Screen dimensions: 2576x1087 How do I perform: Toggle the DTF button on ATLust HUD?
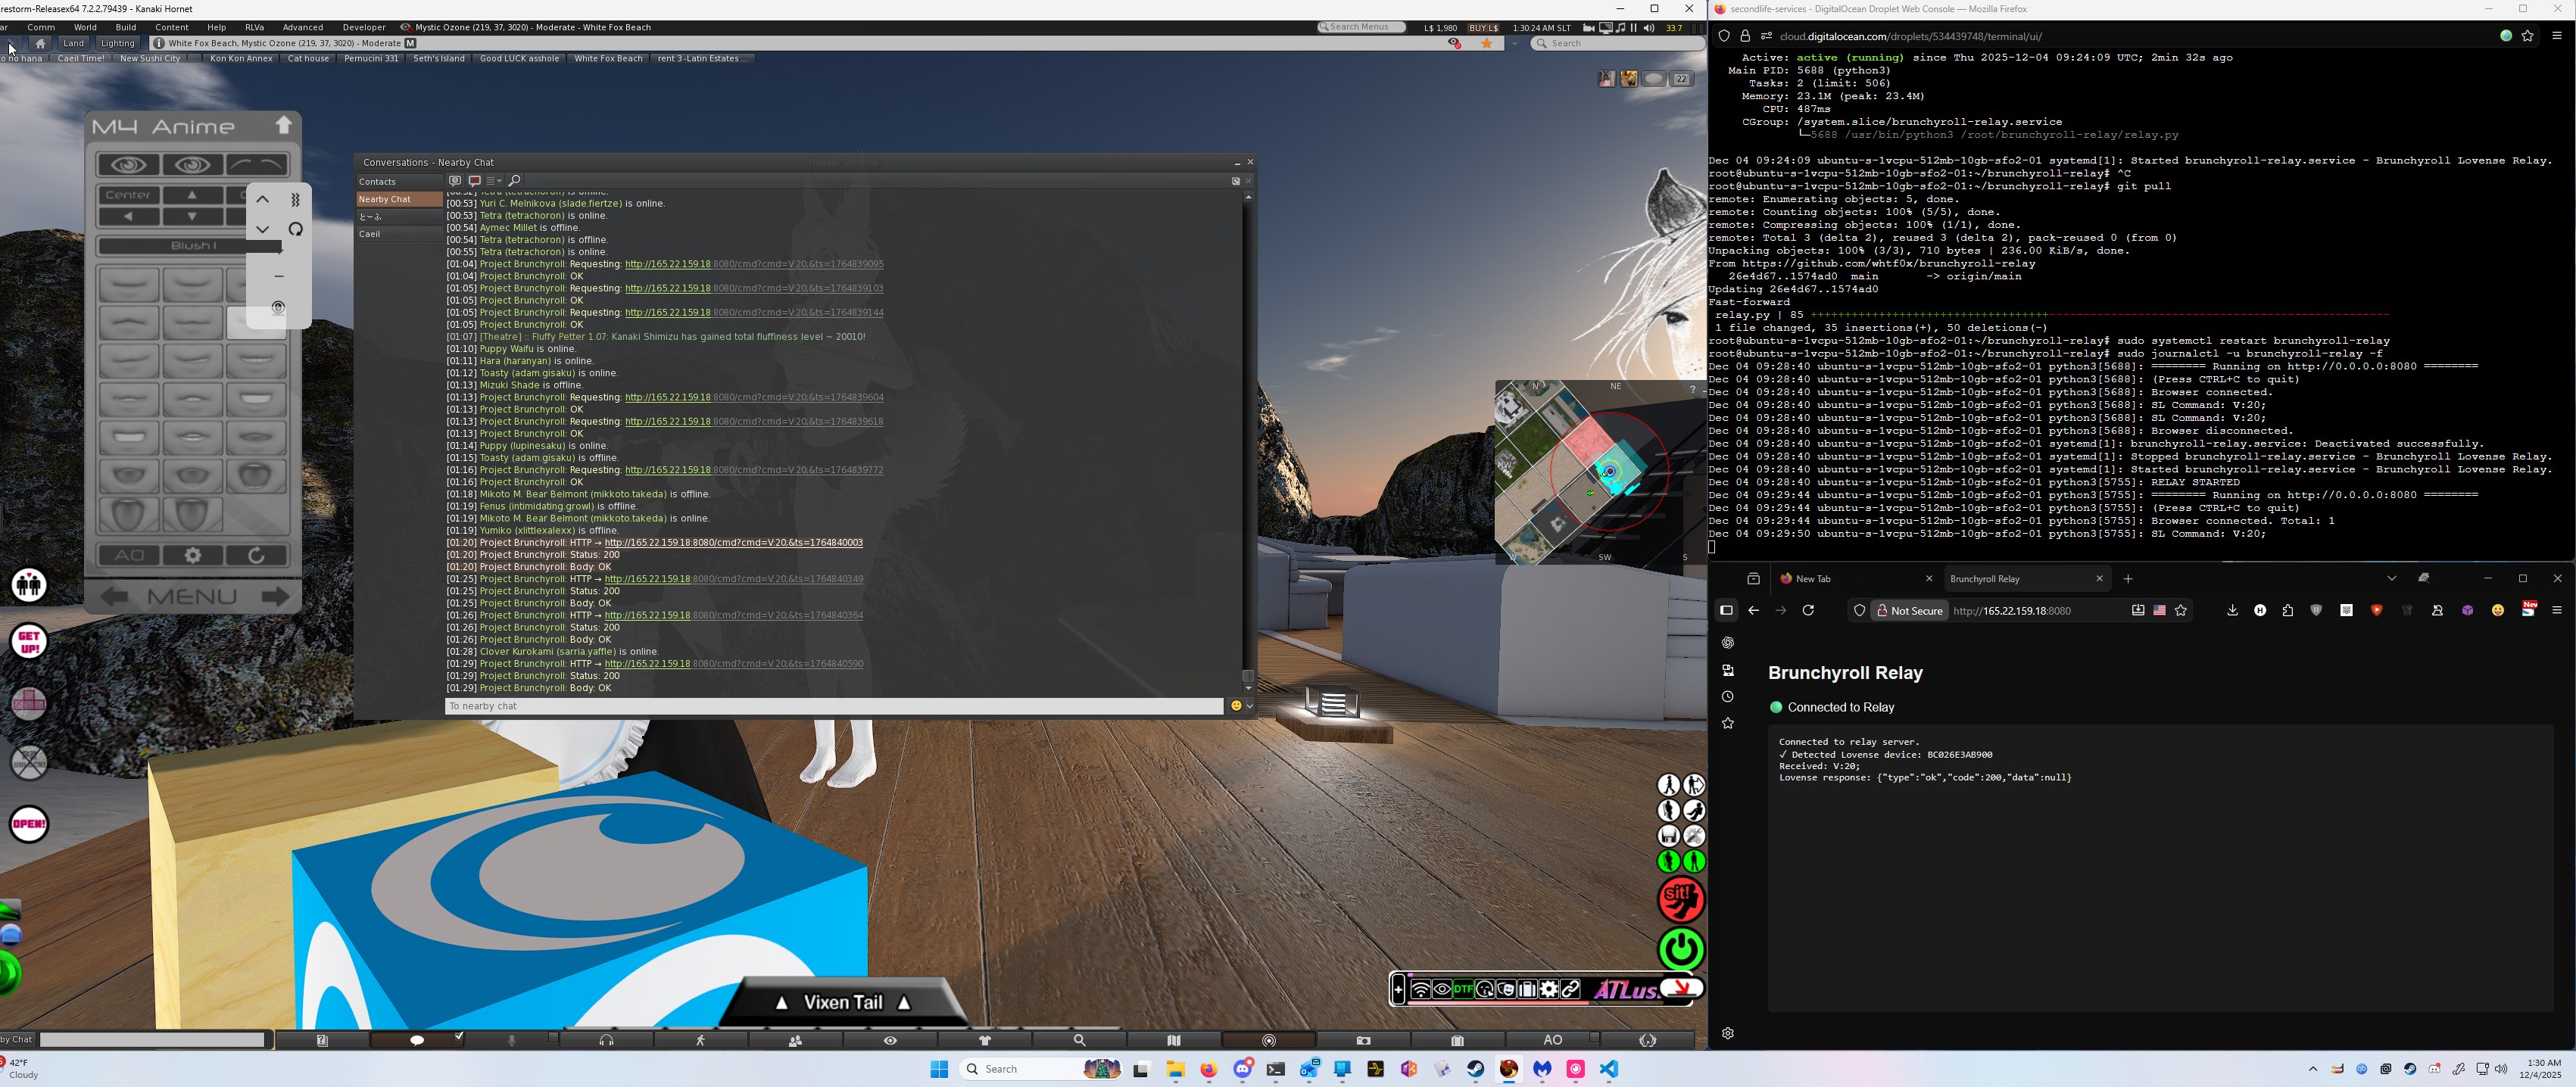click(x=1463, y=989)
